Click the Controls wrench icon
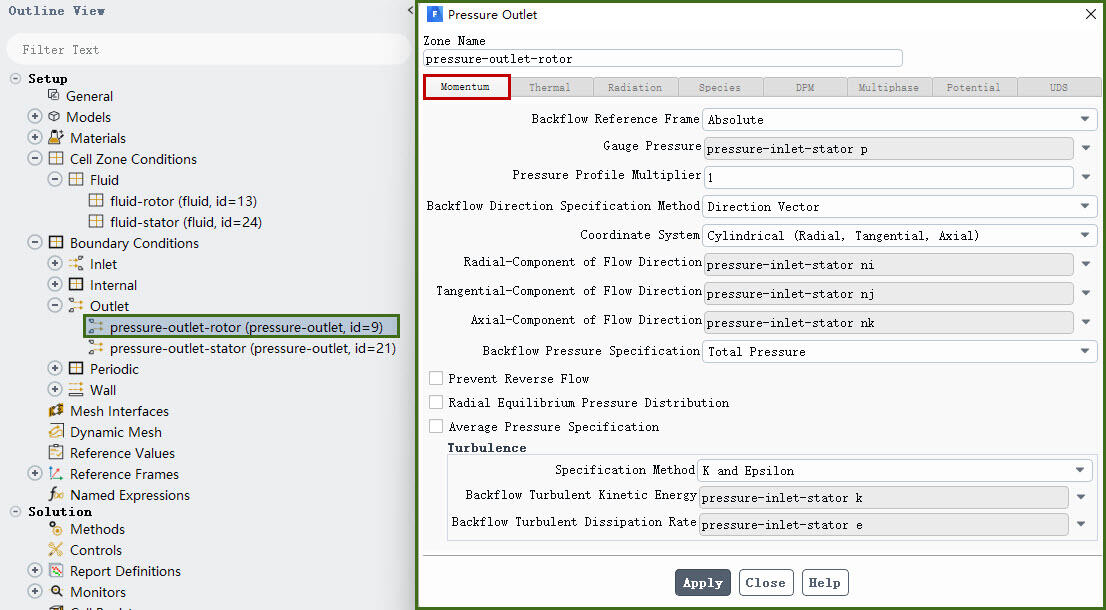 (56, 550)
